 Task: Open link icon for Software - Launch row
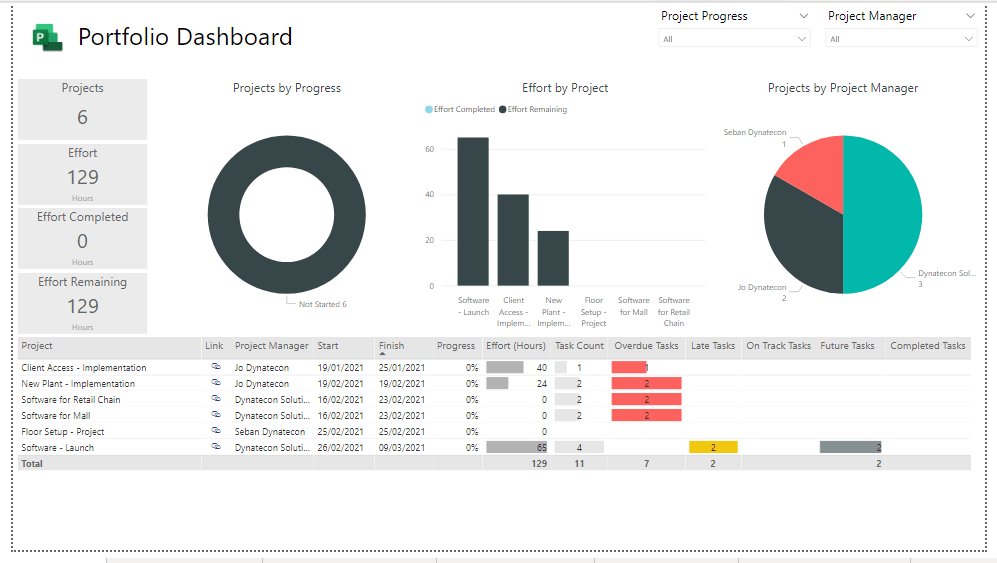[x=215, y=448]
